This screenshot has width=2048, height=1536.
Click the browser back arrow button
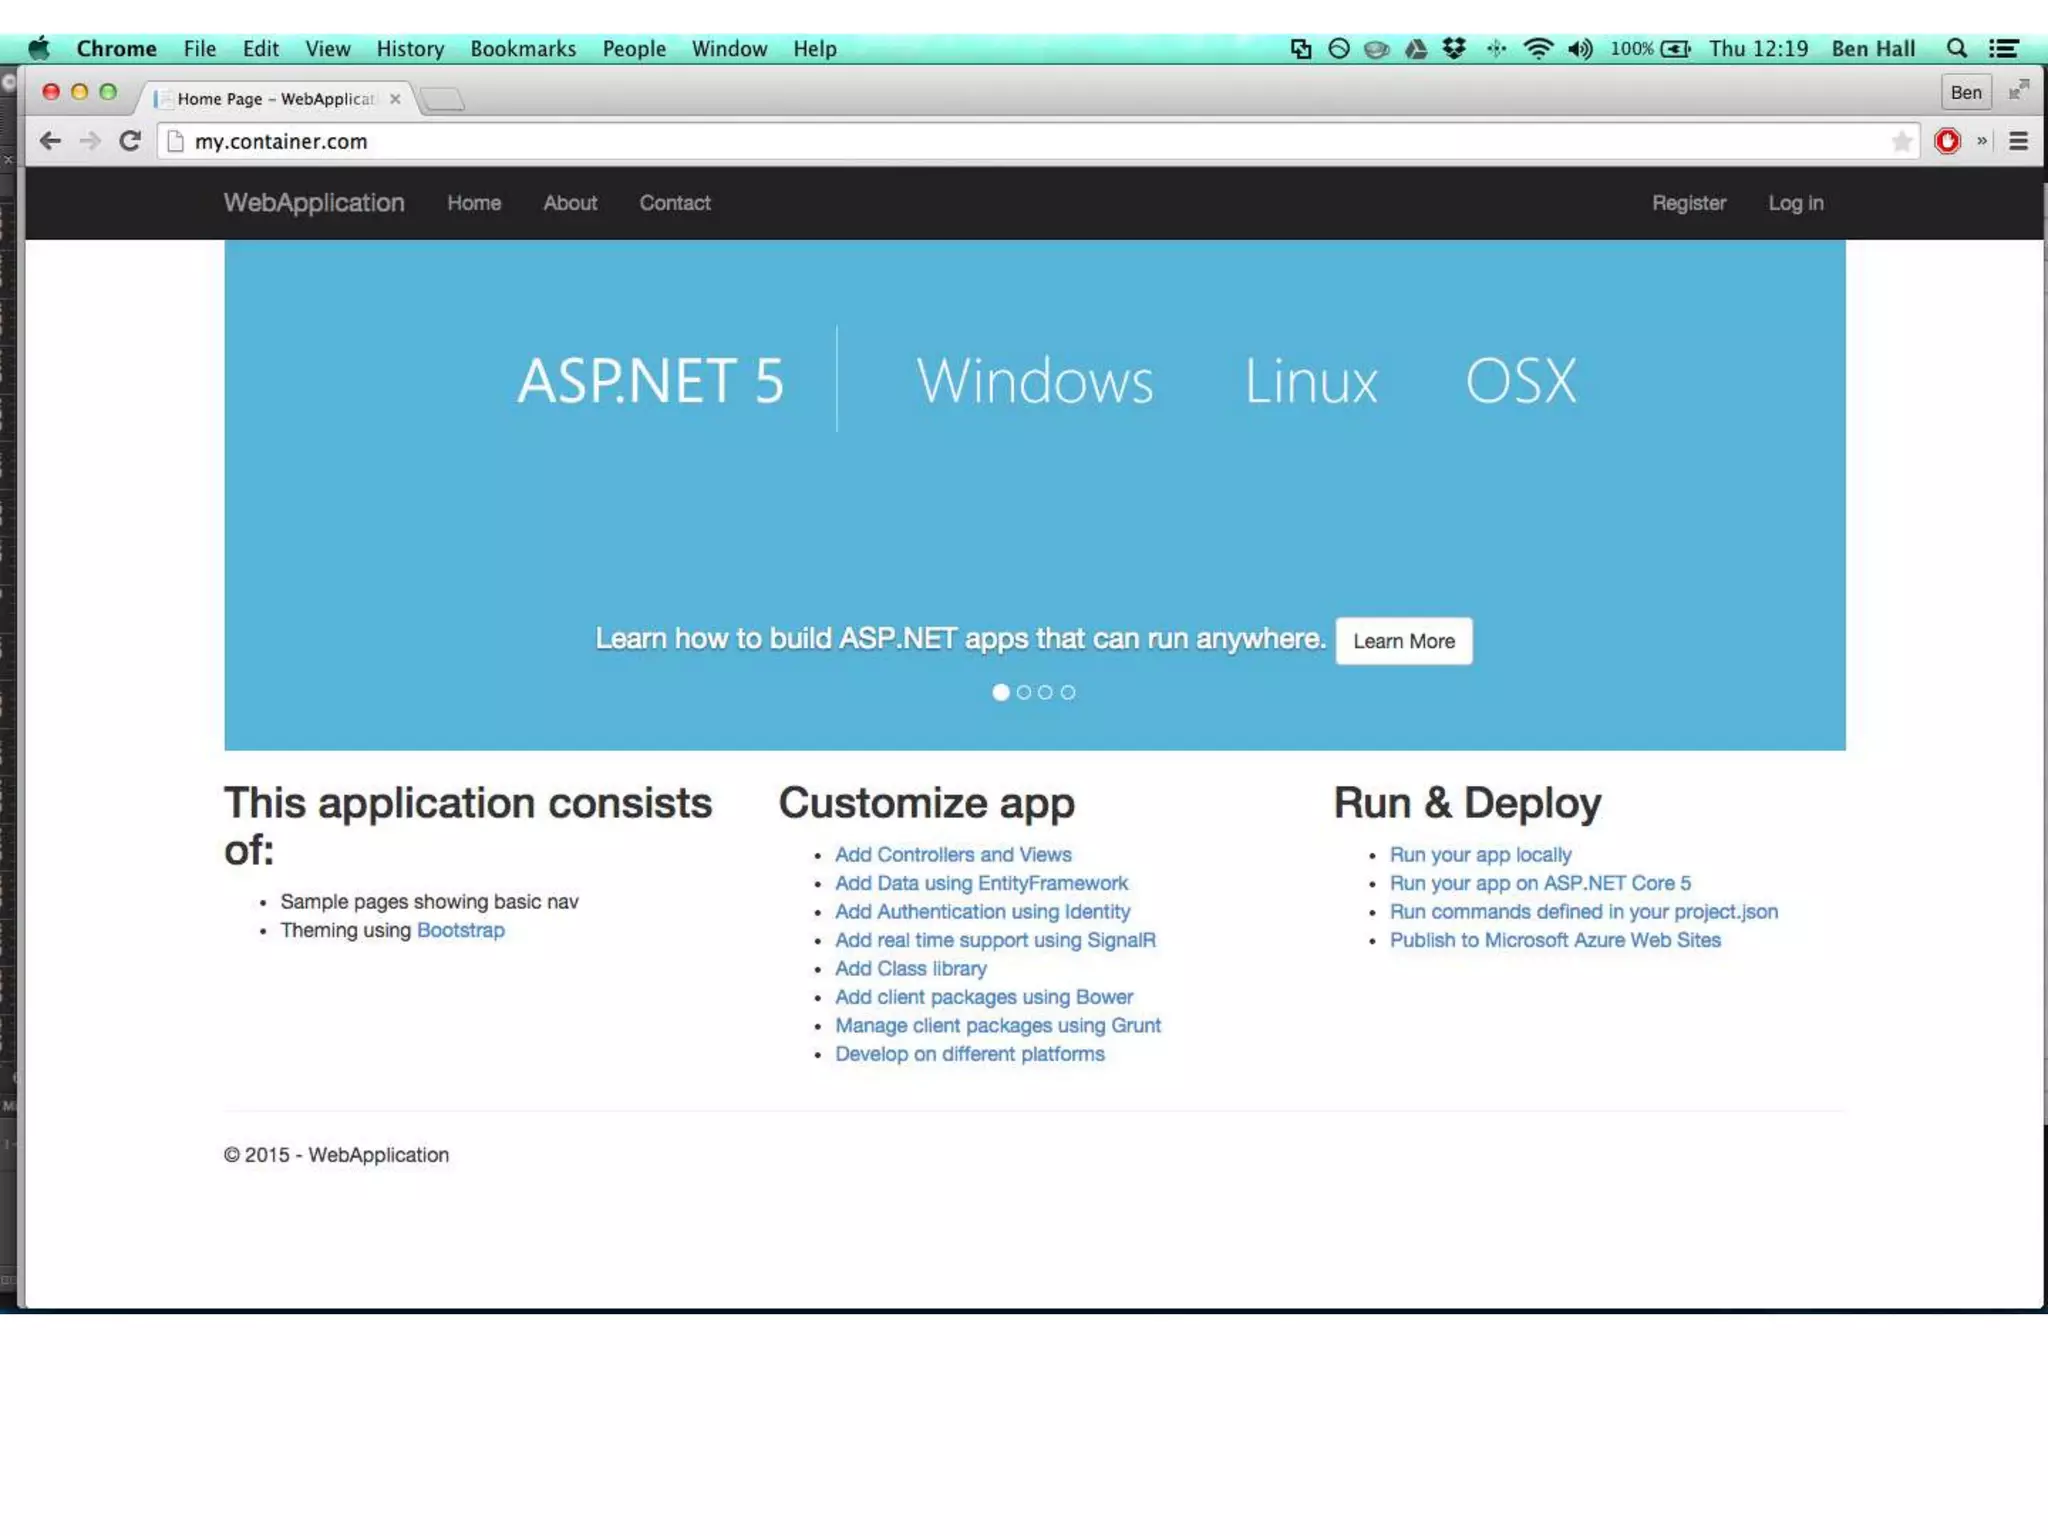50,141
